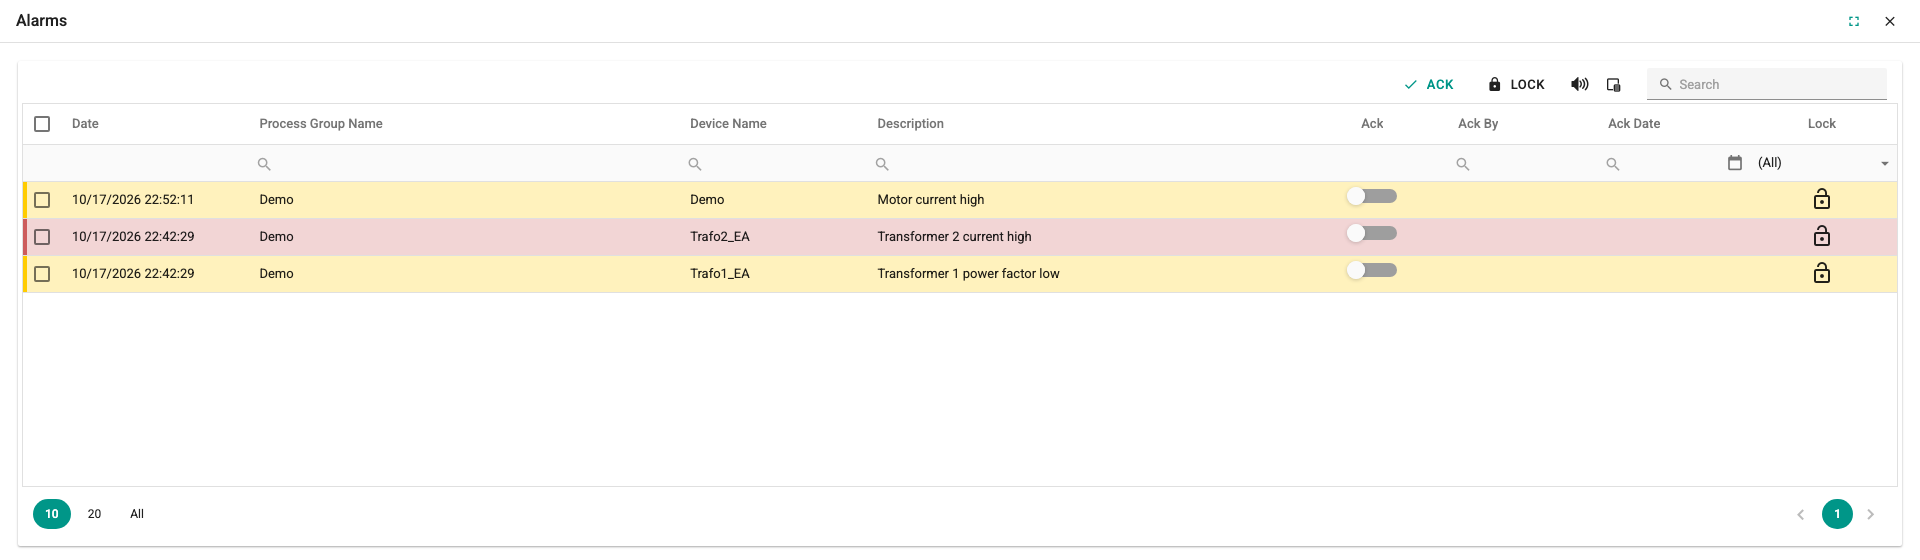The height and width of the screenshot is (560, 1920).
Task: Sort by Process Group Name column header
Action: (x=321, y=124)
